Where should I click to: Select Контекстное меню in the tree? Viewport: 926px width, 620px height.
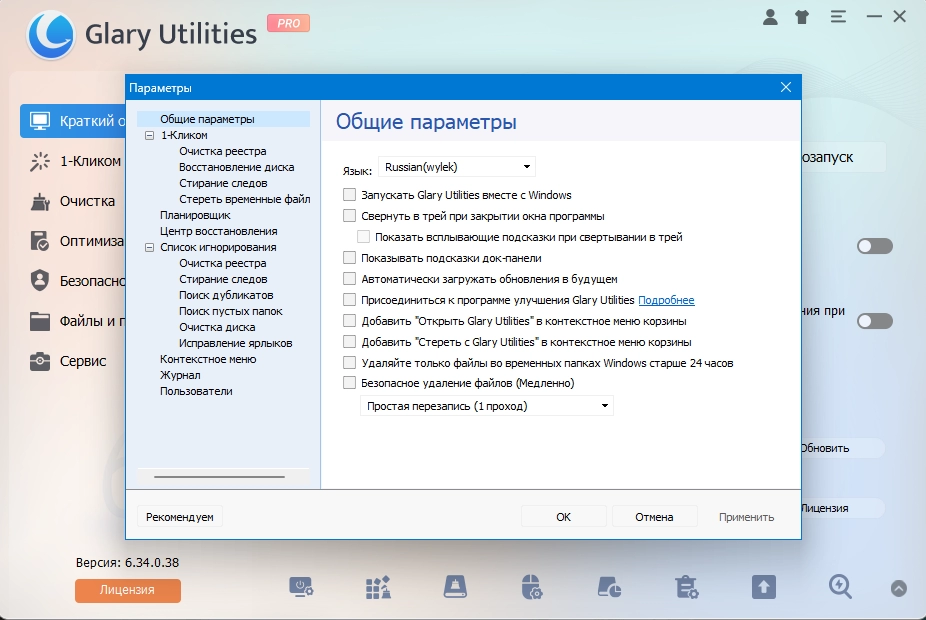(x=208, y=359)
